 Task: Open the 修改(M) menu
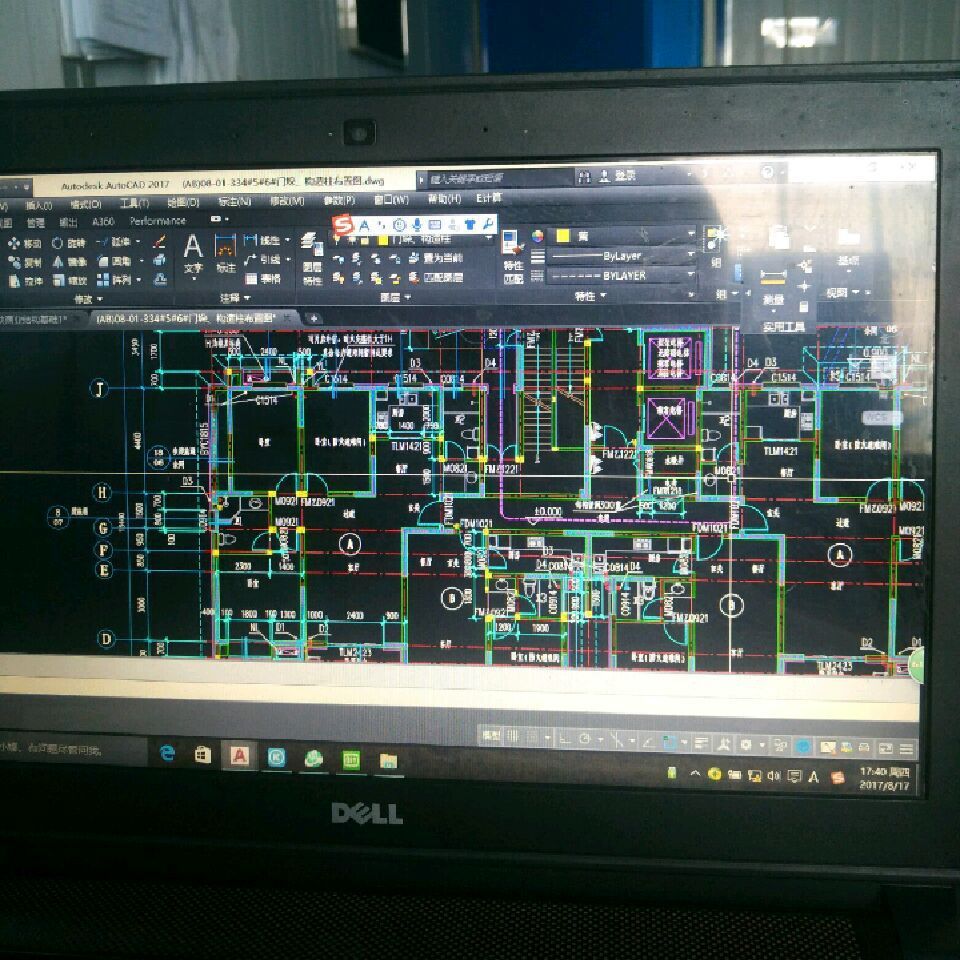pyautogui.click(x=287, y=201)
